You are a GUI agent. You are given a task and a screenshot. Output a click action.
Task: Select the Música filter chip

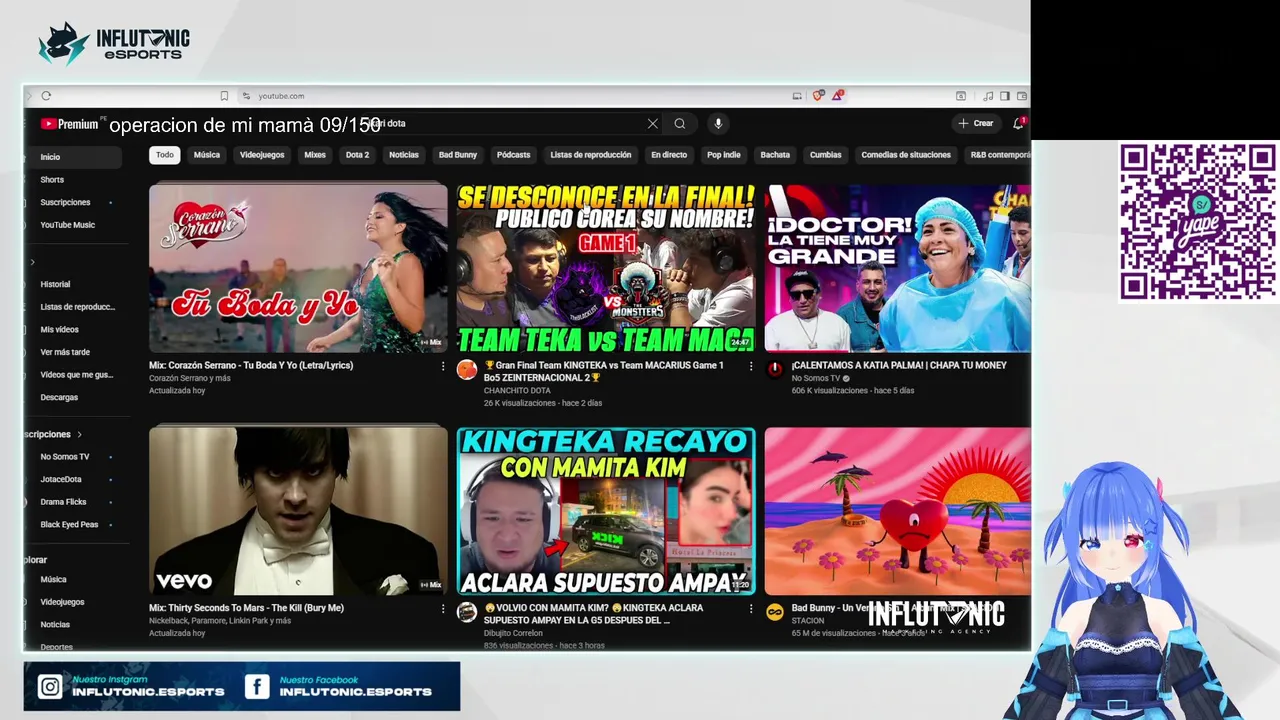tap(207, 155)
